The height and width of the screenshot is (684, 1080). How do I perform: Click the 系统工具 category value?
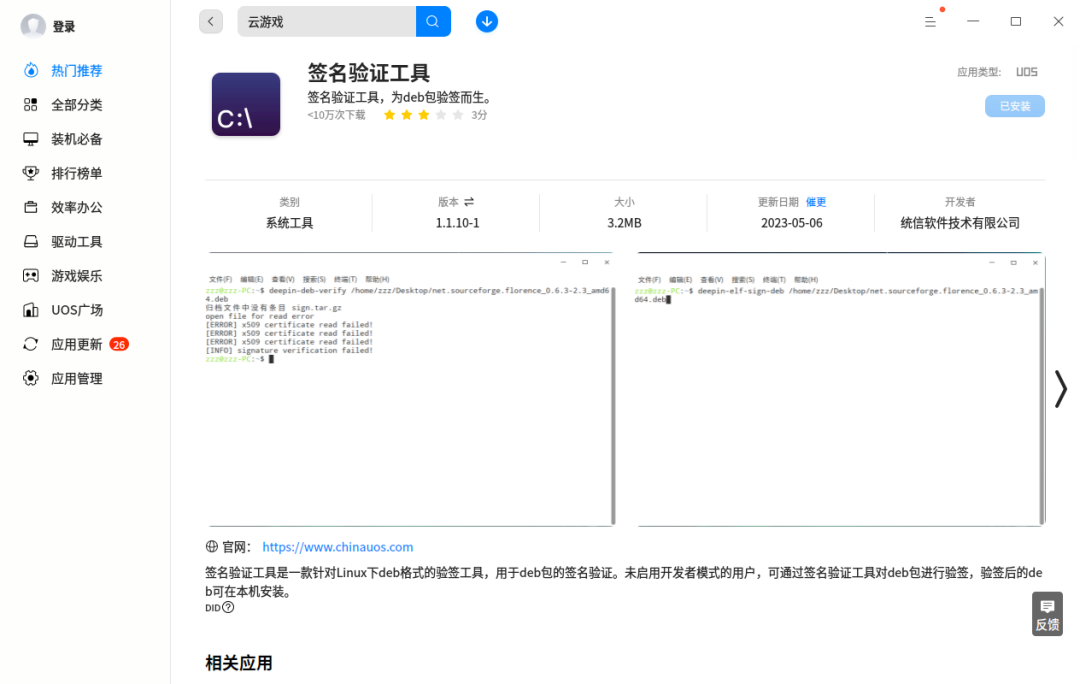pyautogui.click(x=289, y=223)
